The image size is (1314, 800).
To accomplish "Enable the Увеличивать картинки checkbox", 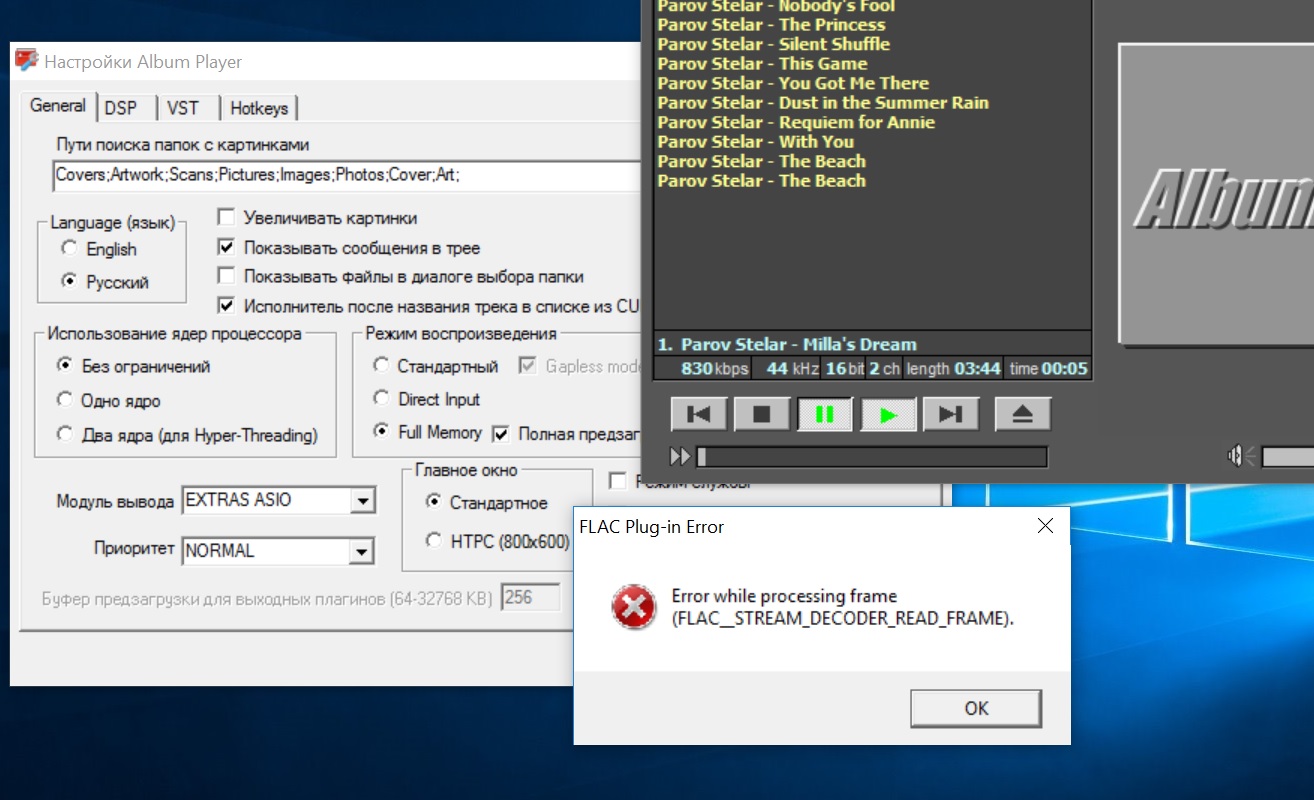I will click(317, 218).
